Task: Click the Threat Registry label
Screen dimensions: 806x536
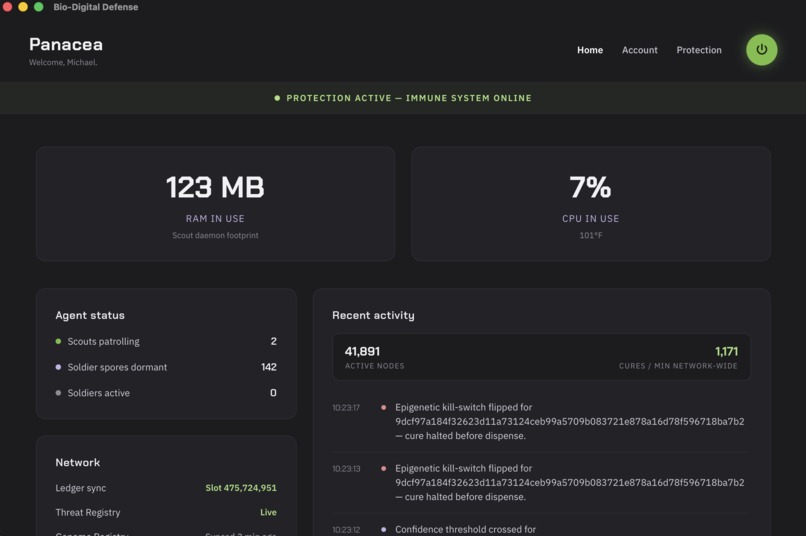Action: (x=88, y=512)
